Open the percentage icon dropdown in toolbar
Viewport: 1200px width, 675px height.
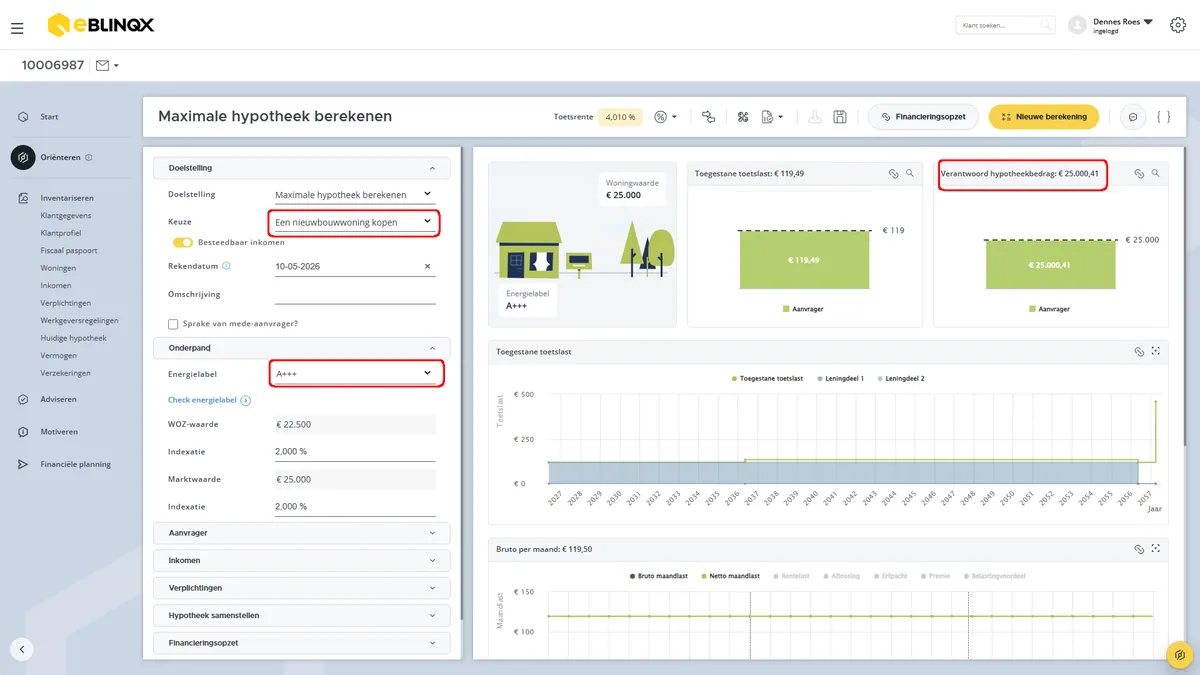click(x=665, y=117)
